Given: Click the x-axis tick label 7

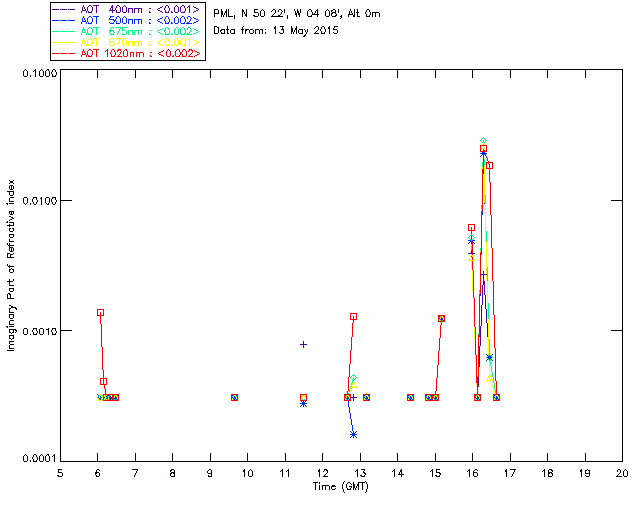Looking at the screenshot, I should click(135, 474).
